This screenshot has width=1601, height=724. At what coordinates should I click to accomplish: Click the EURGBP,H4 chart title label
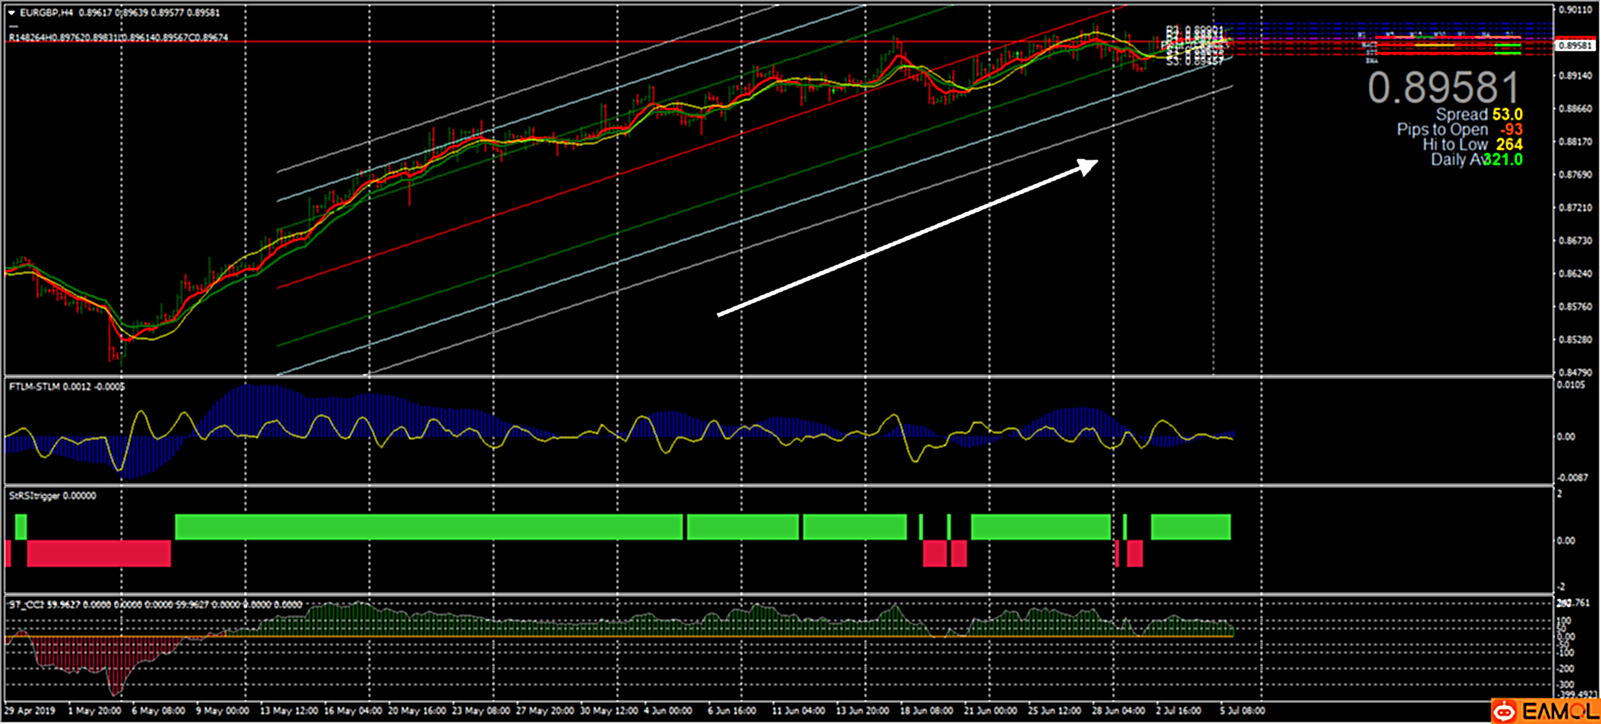[x=46, y=13]
